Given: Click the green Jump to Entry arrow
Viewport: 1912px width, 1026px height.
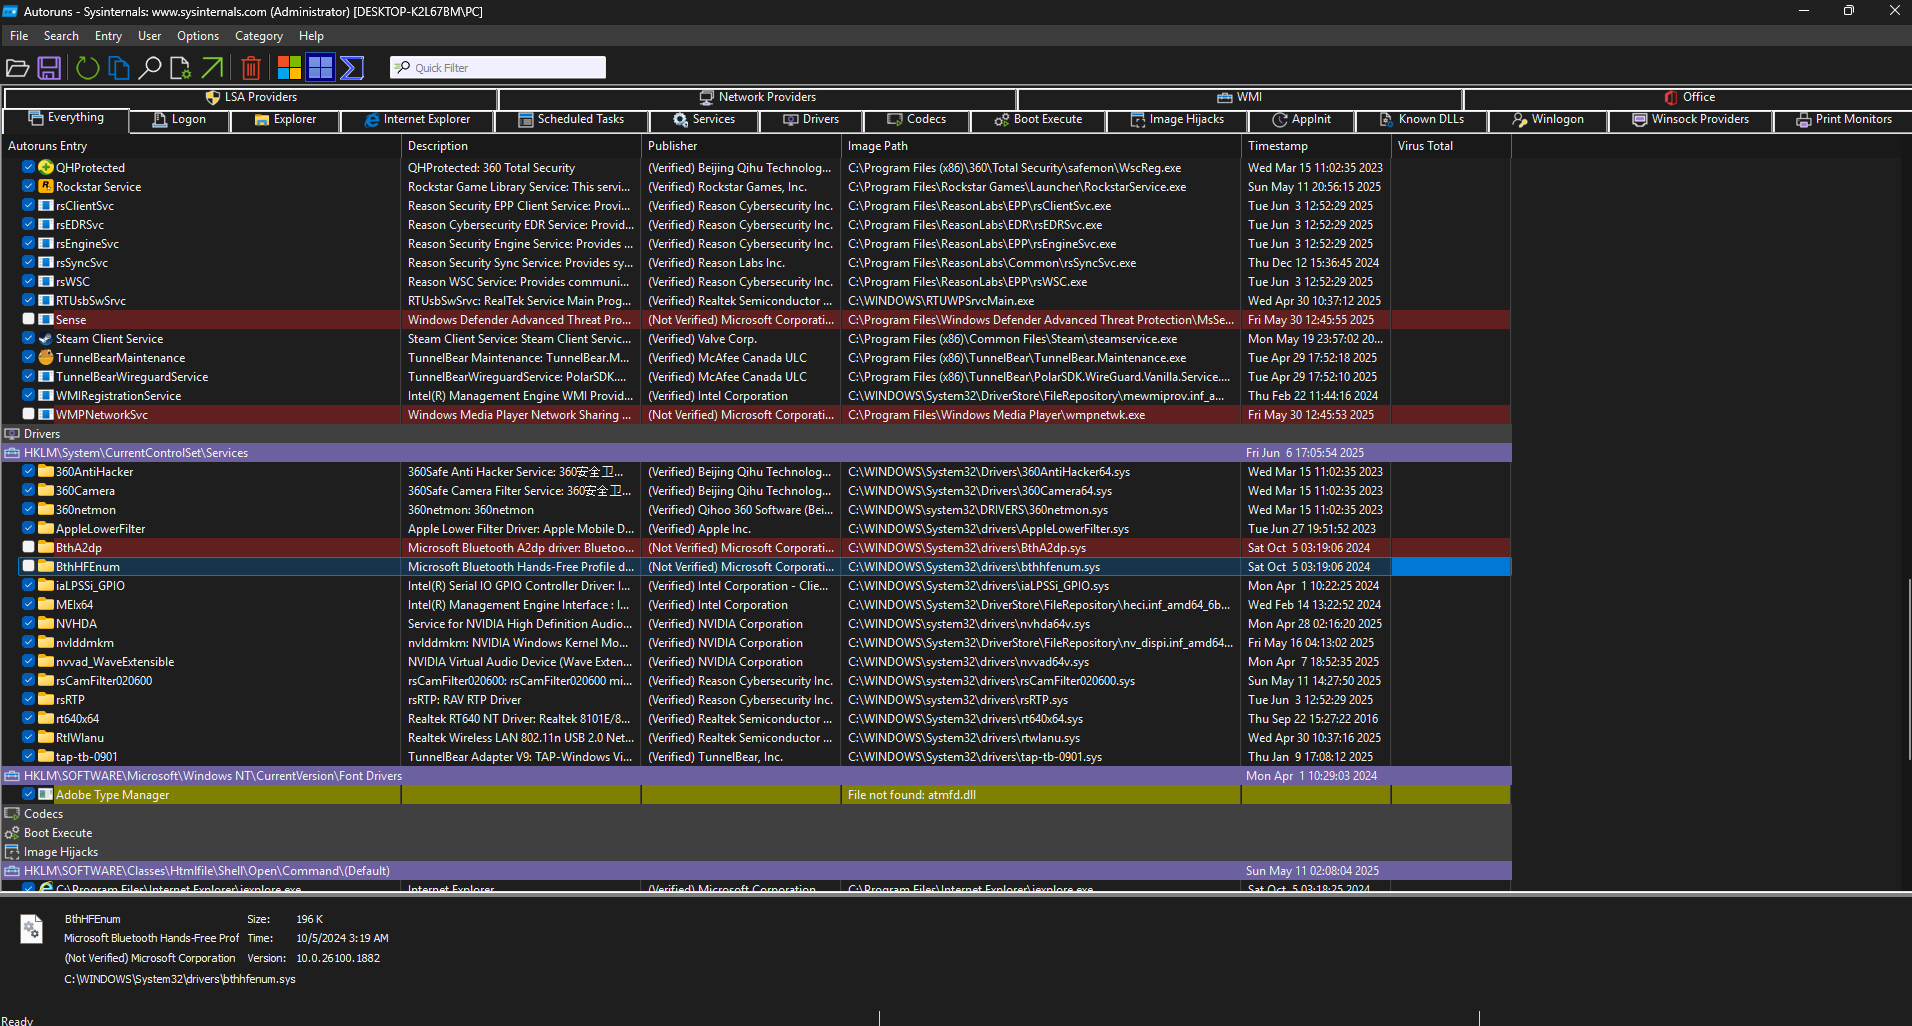Looking at the screenshot, I should 212,68.
